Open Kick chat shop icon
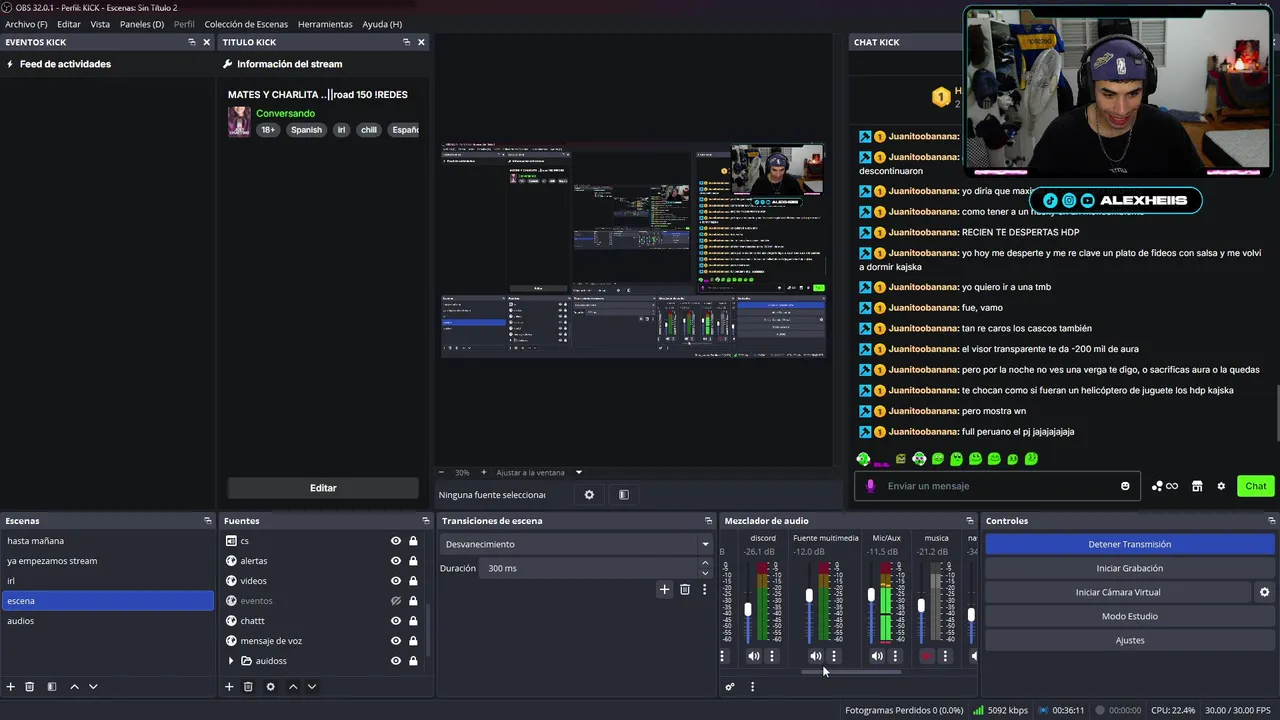Viewport: 1280px width, 720px height. [x=1197, y=486]
